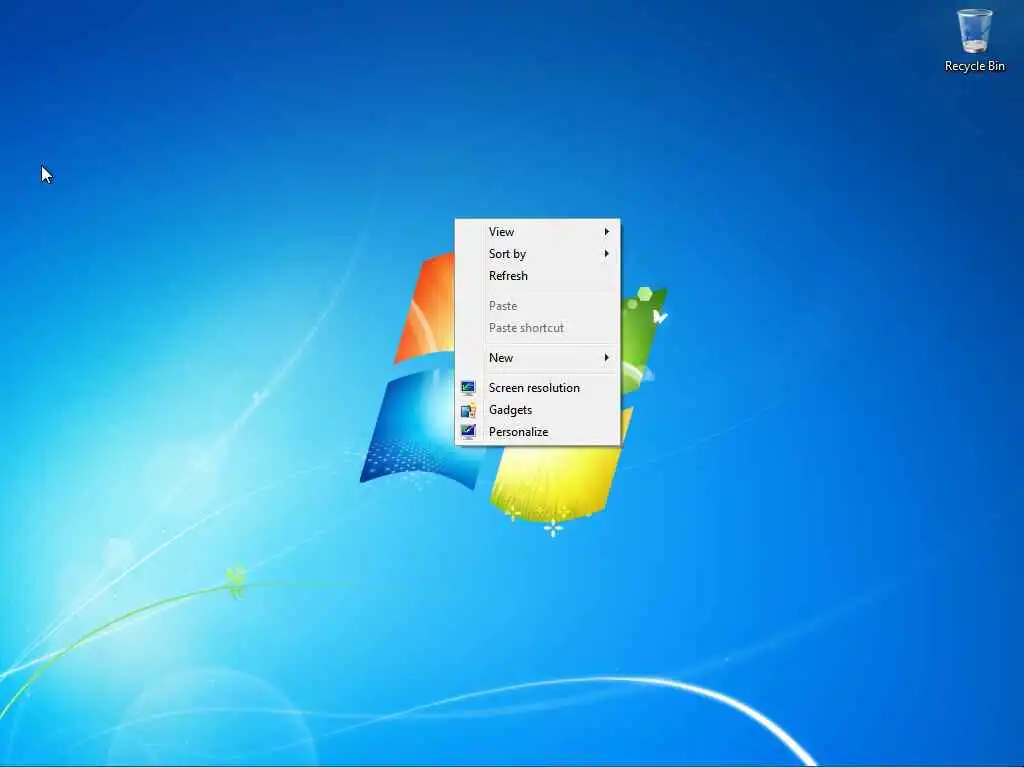
Task: Expand the arrow next to Sort by
Action: 607,254
